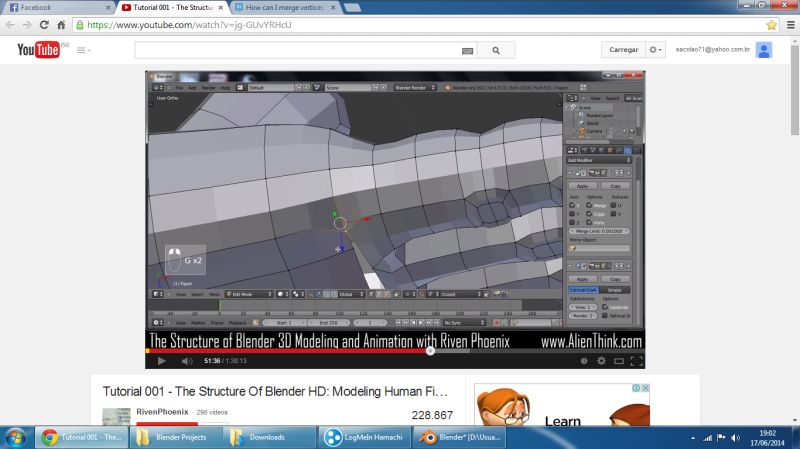
Task: Expand the YouTube guide menu
Action: pyautogui.click(x=83, y=50)
